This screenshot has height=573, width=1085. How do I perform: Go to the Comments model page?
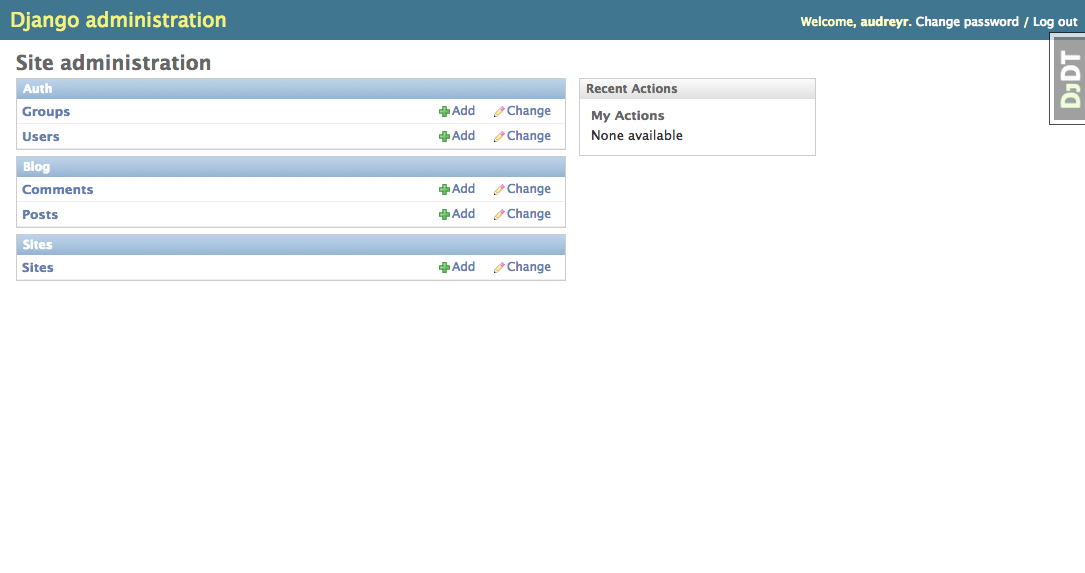click(58, 190)
